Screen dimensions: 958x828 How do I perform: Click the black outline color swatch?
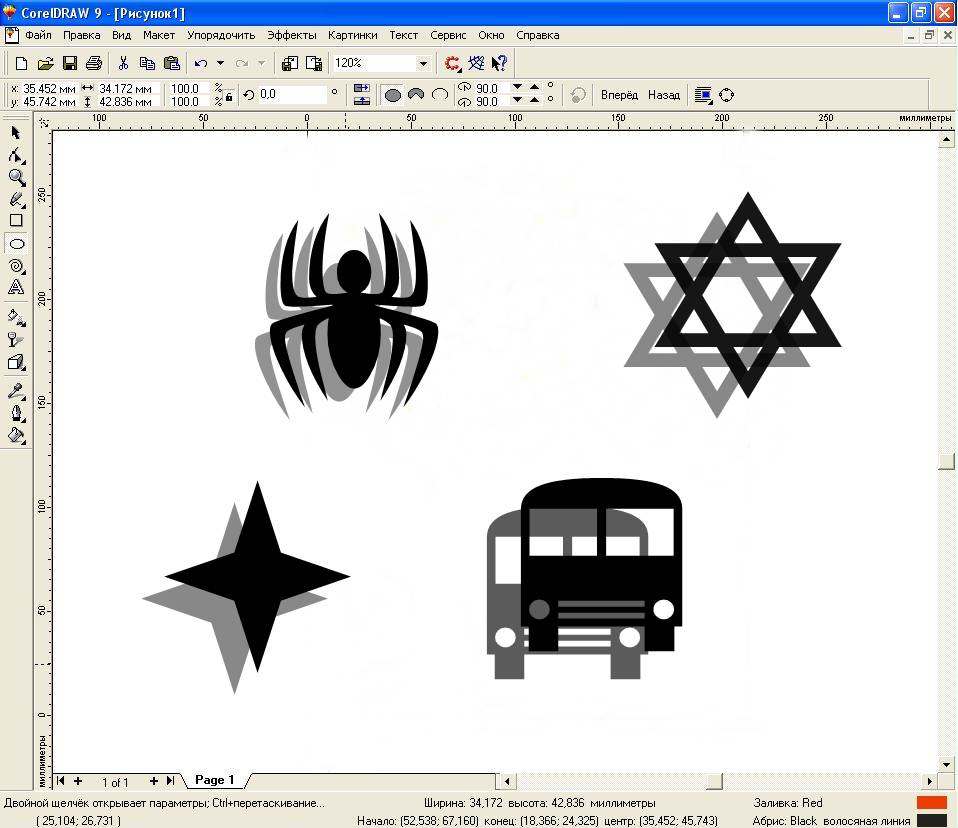point(932,821)
